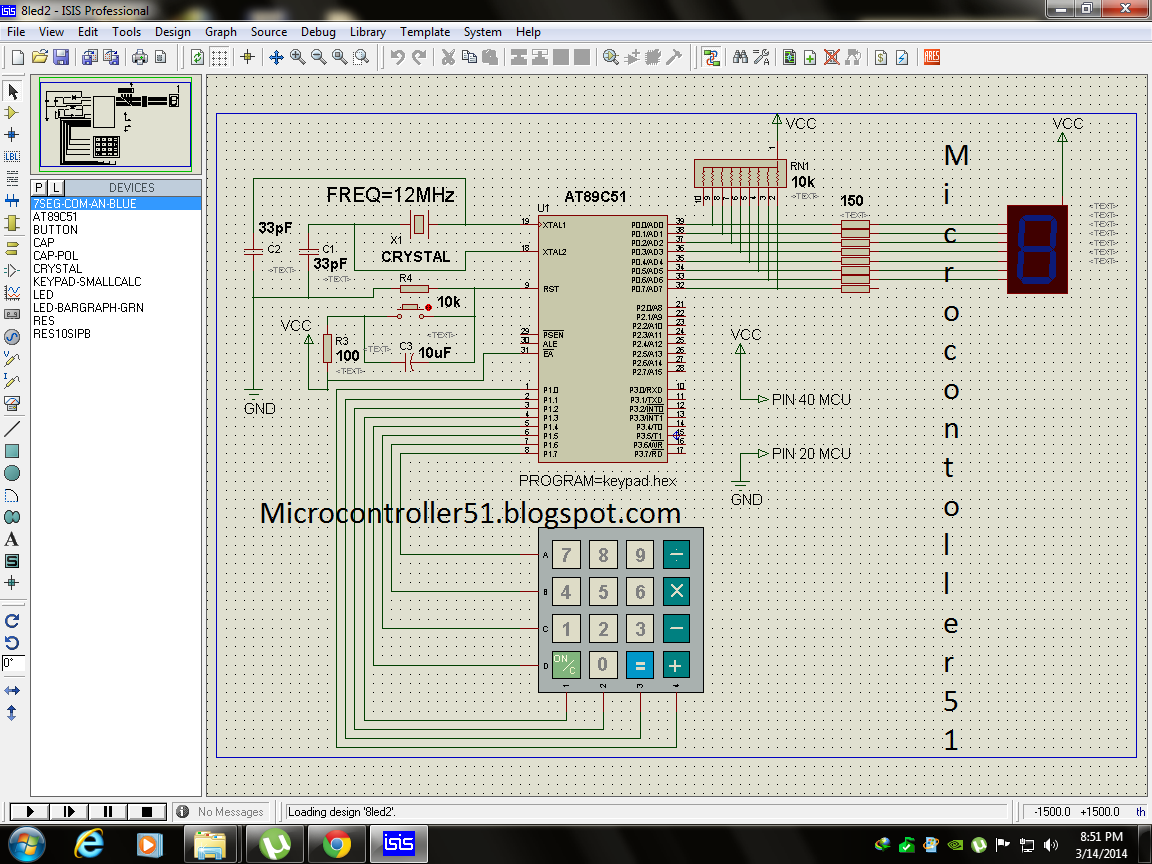1152x864 pixels.
Task: Open the Template menu
Action: click(425, 32)
